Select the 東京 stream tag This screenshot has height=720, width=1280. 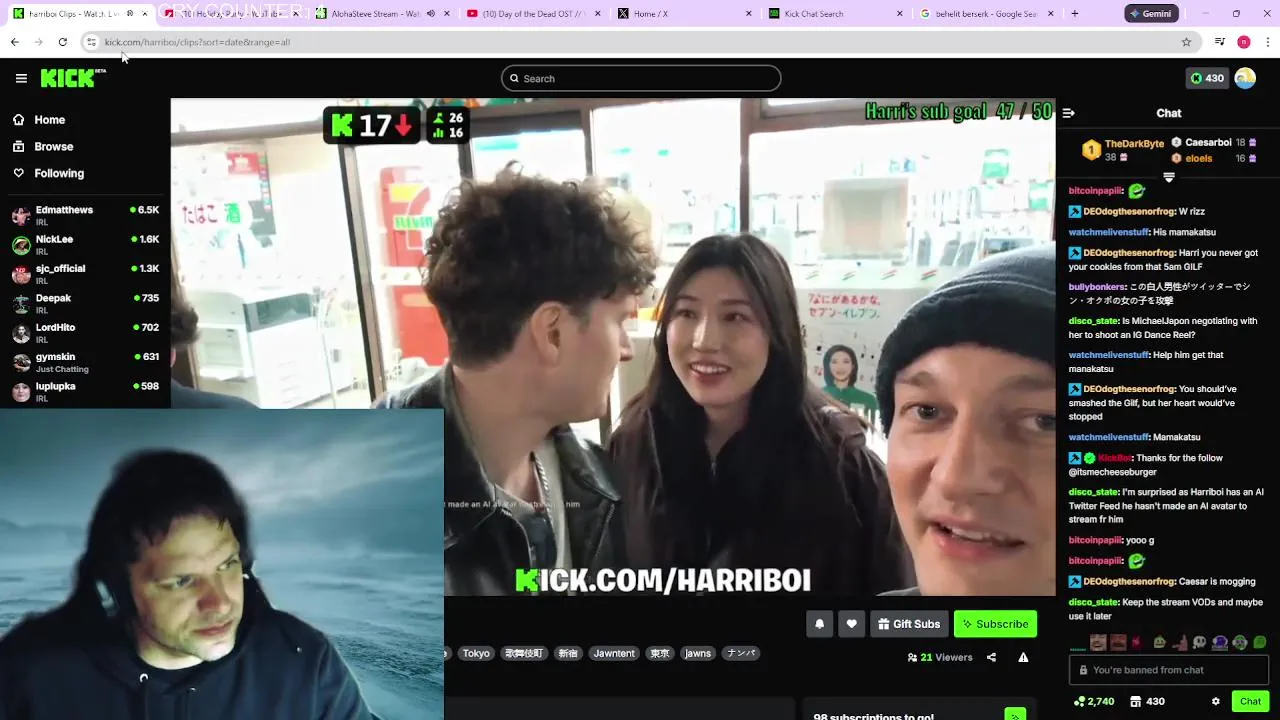click(660, 653)
